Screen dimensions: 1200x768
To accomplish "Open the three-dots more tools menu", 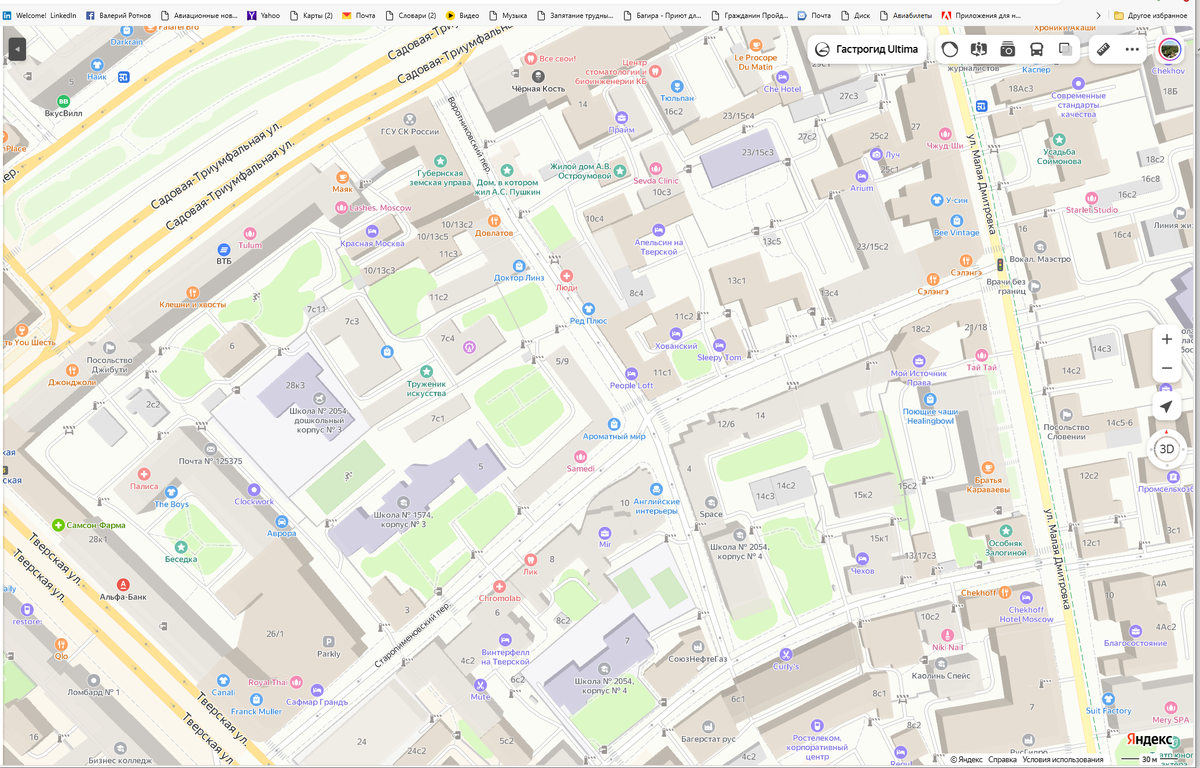I will (x=1132, y=49).
